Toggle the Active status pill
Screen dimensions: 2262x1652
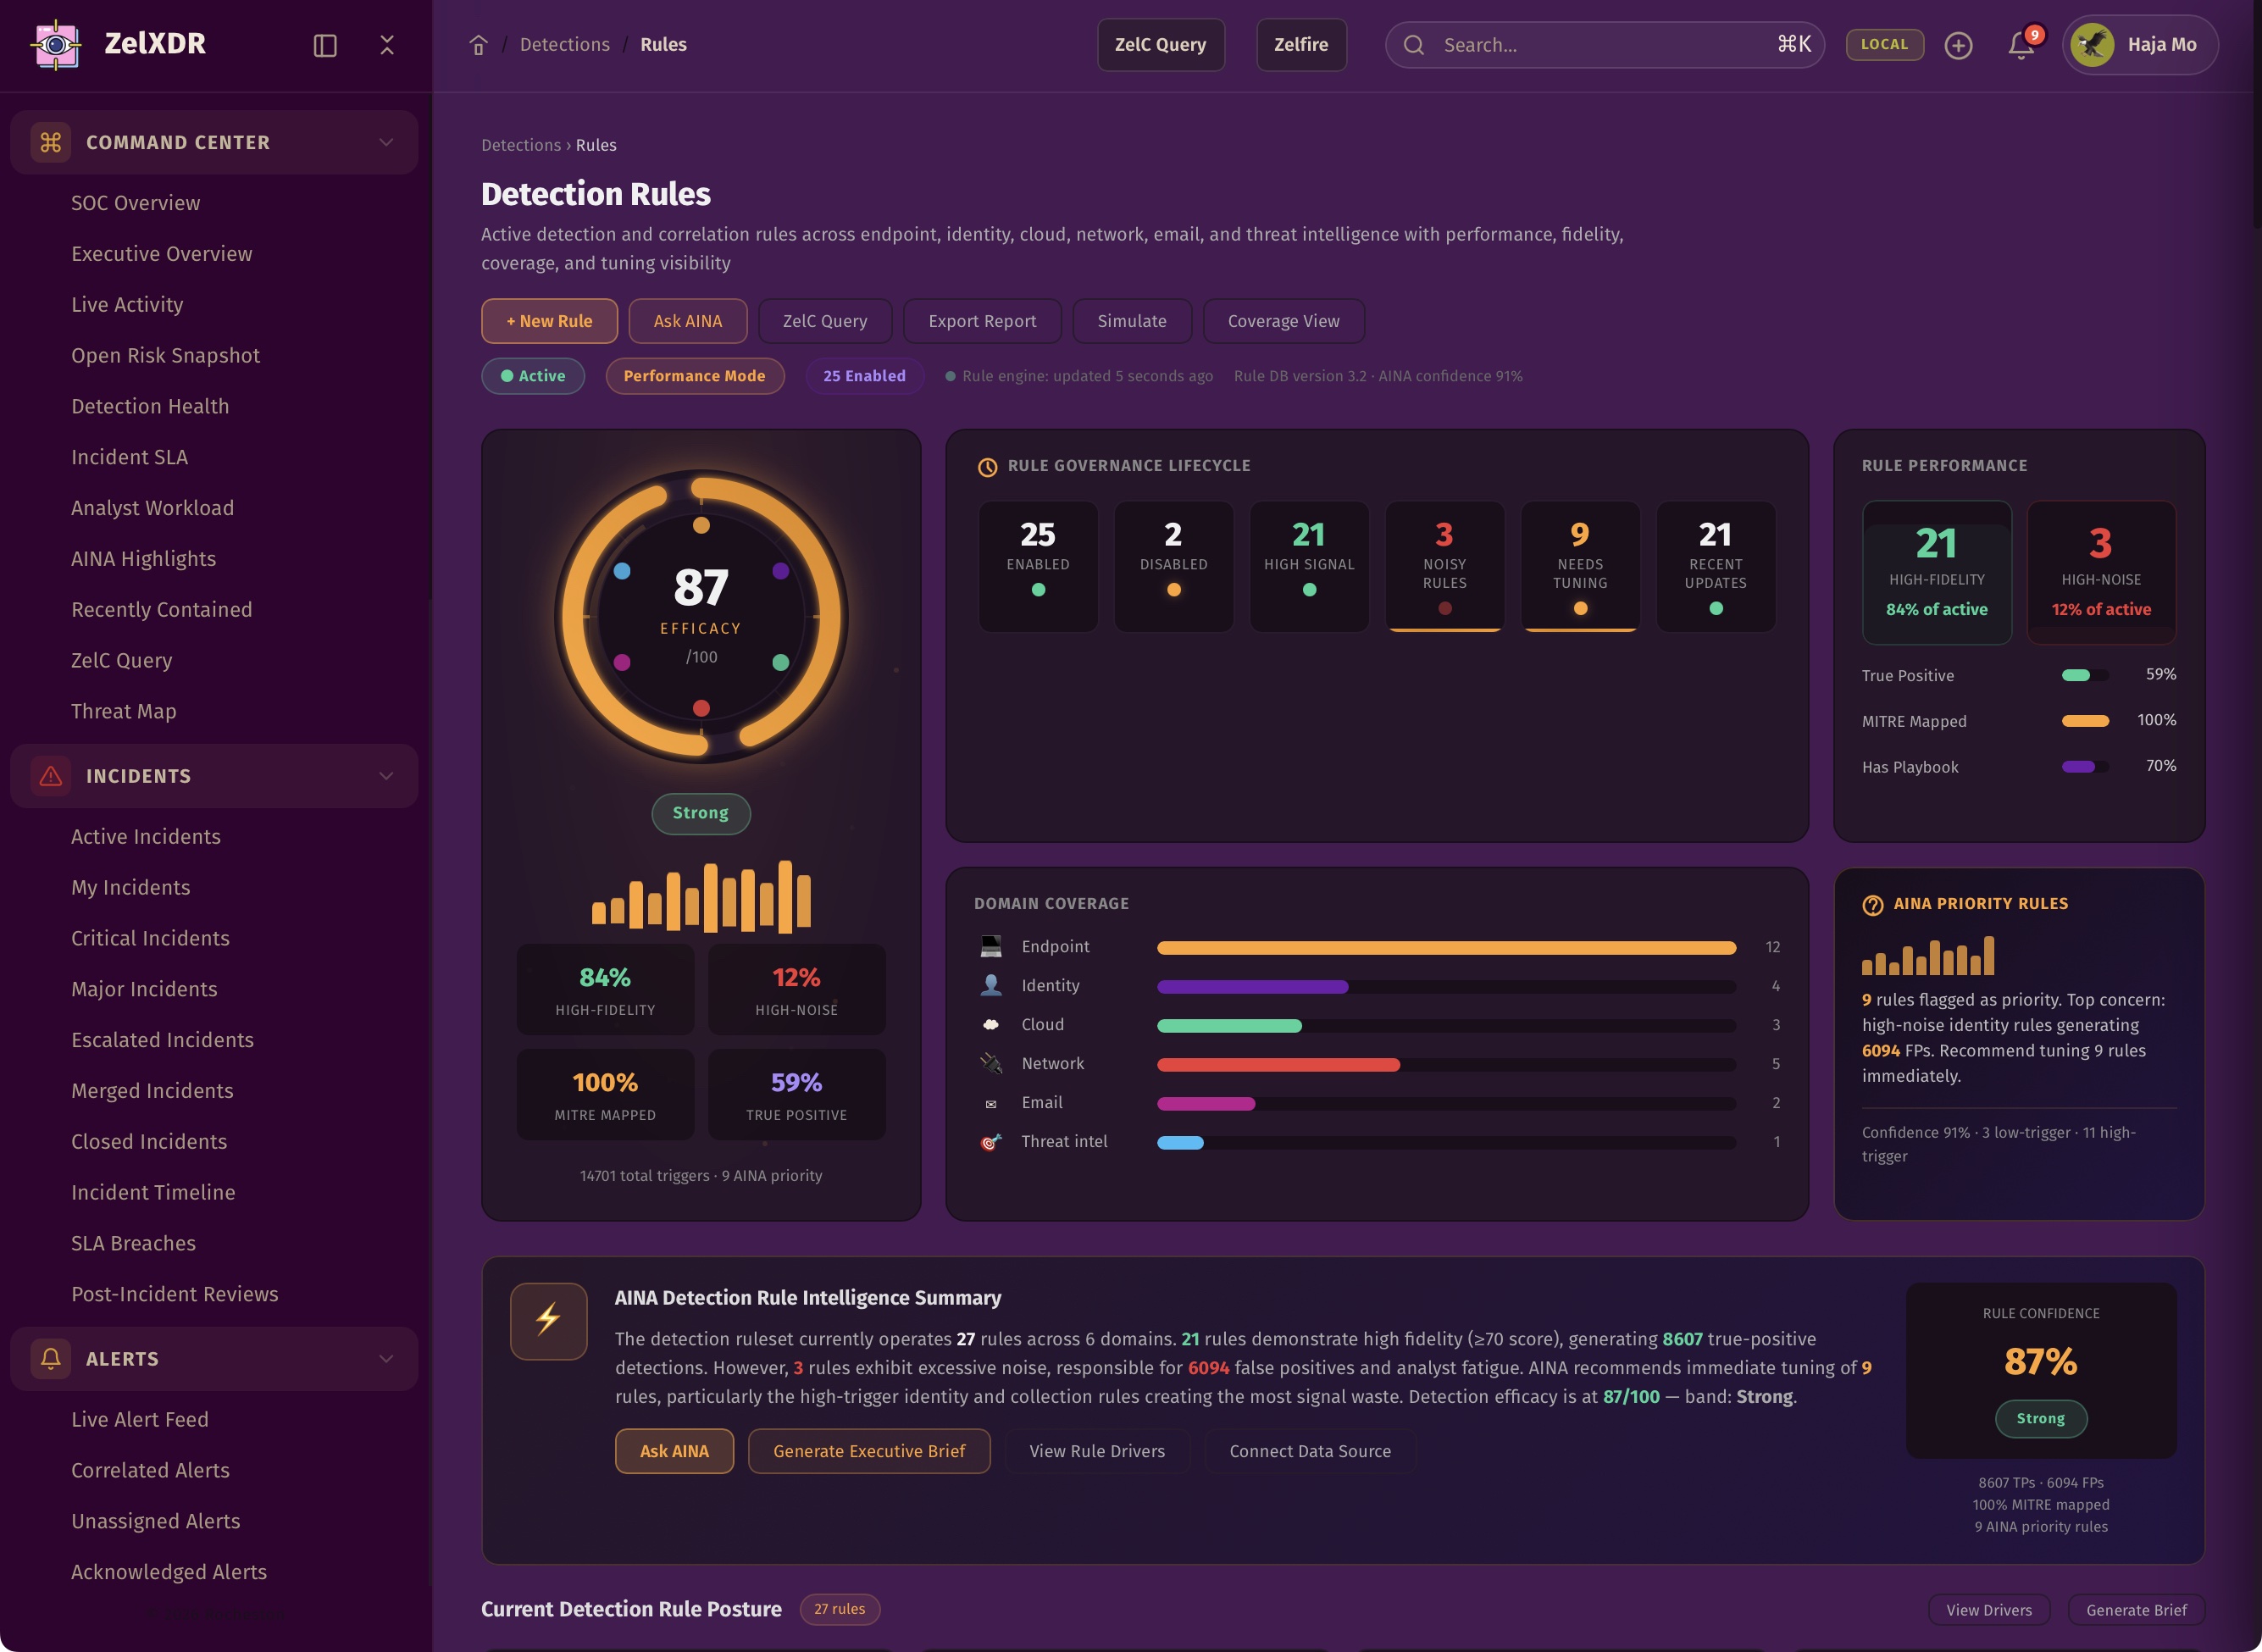point(533,376)
